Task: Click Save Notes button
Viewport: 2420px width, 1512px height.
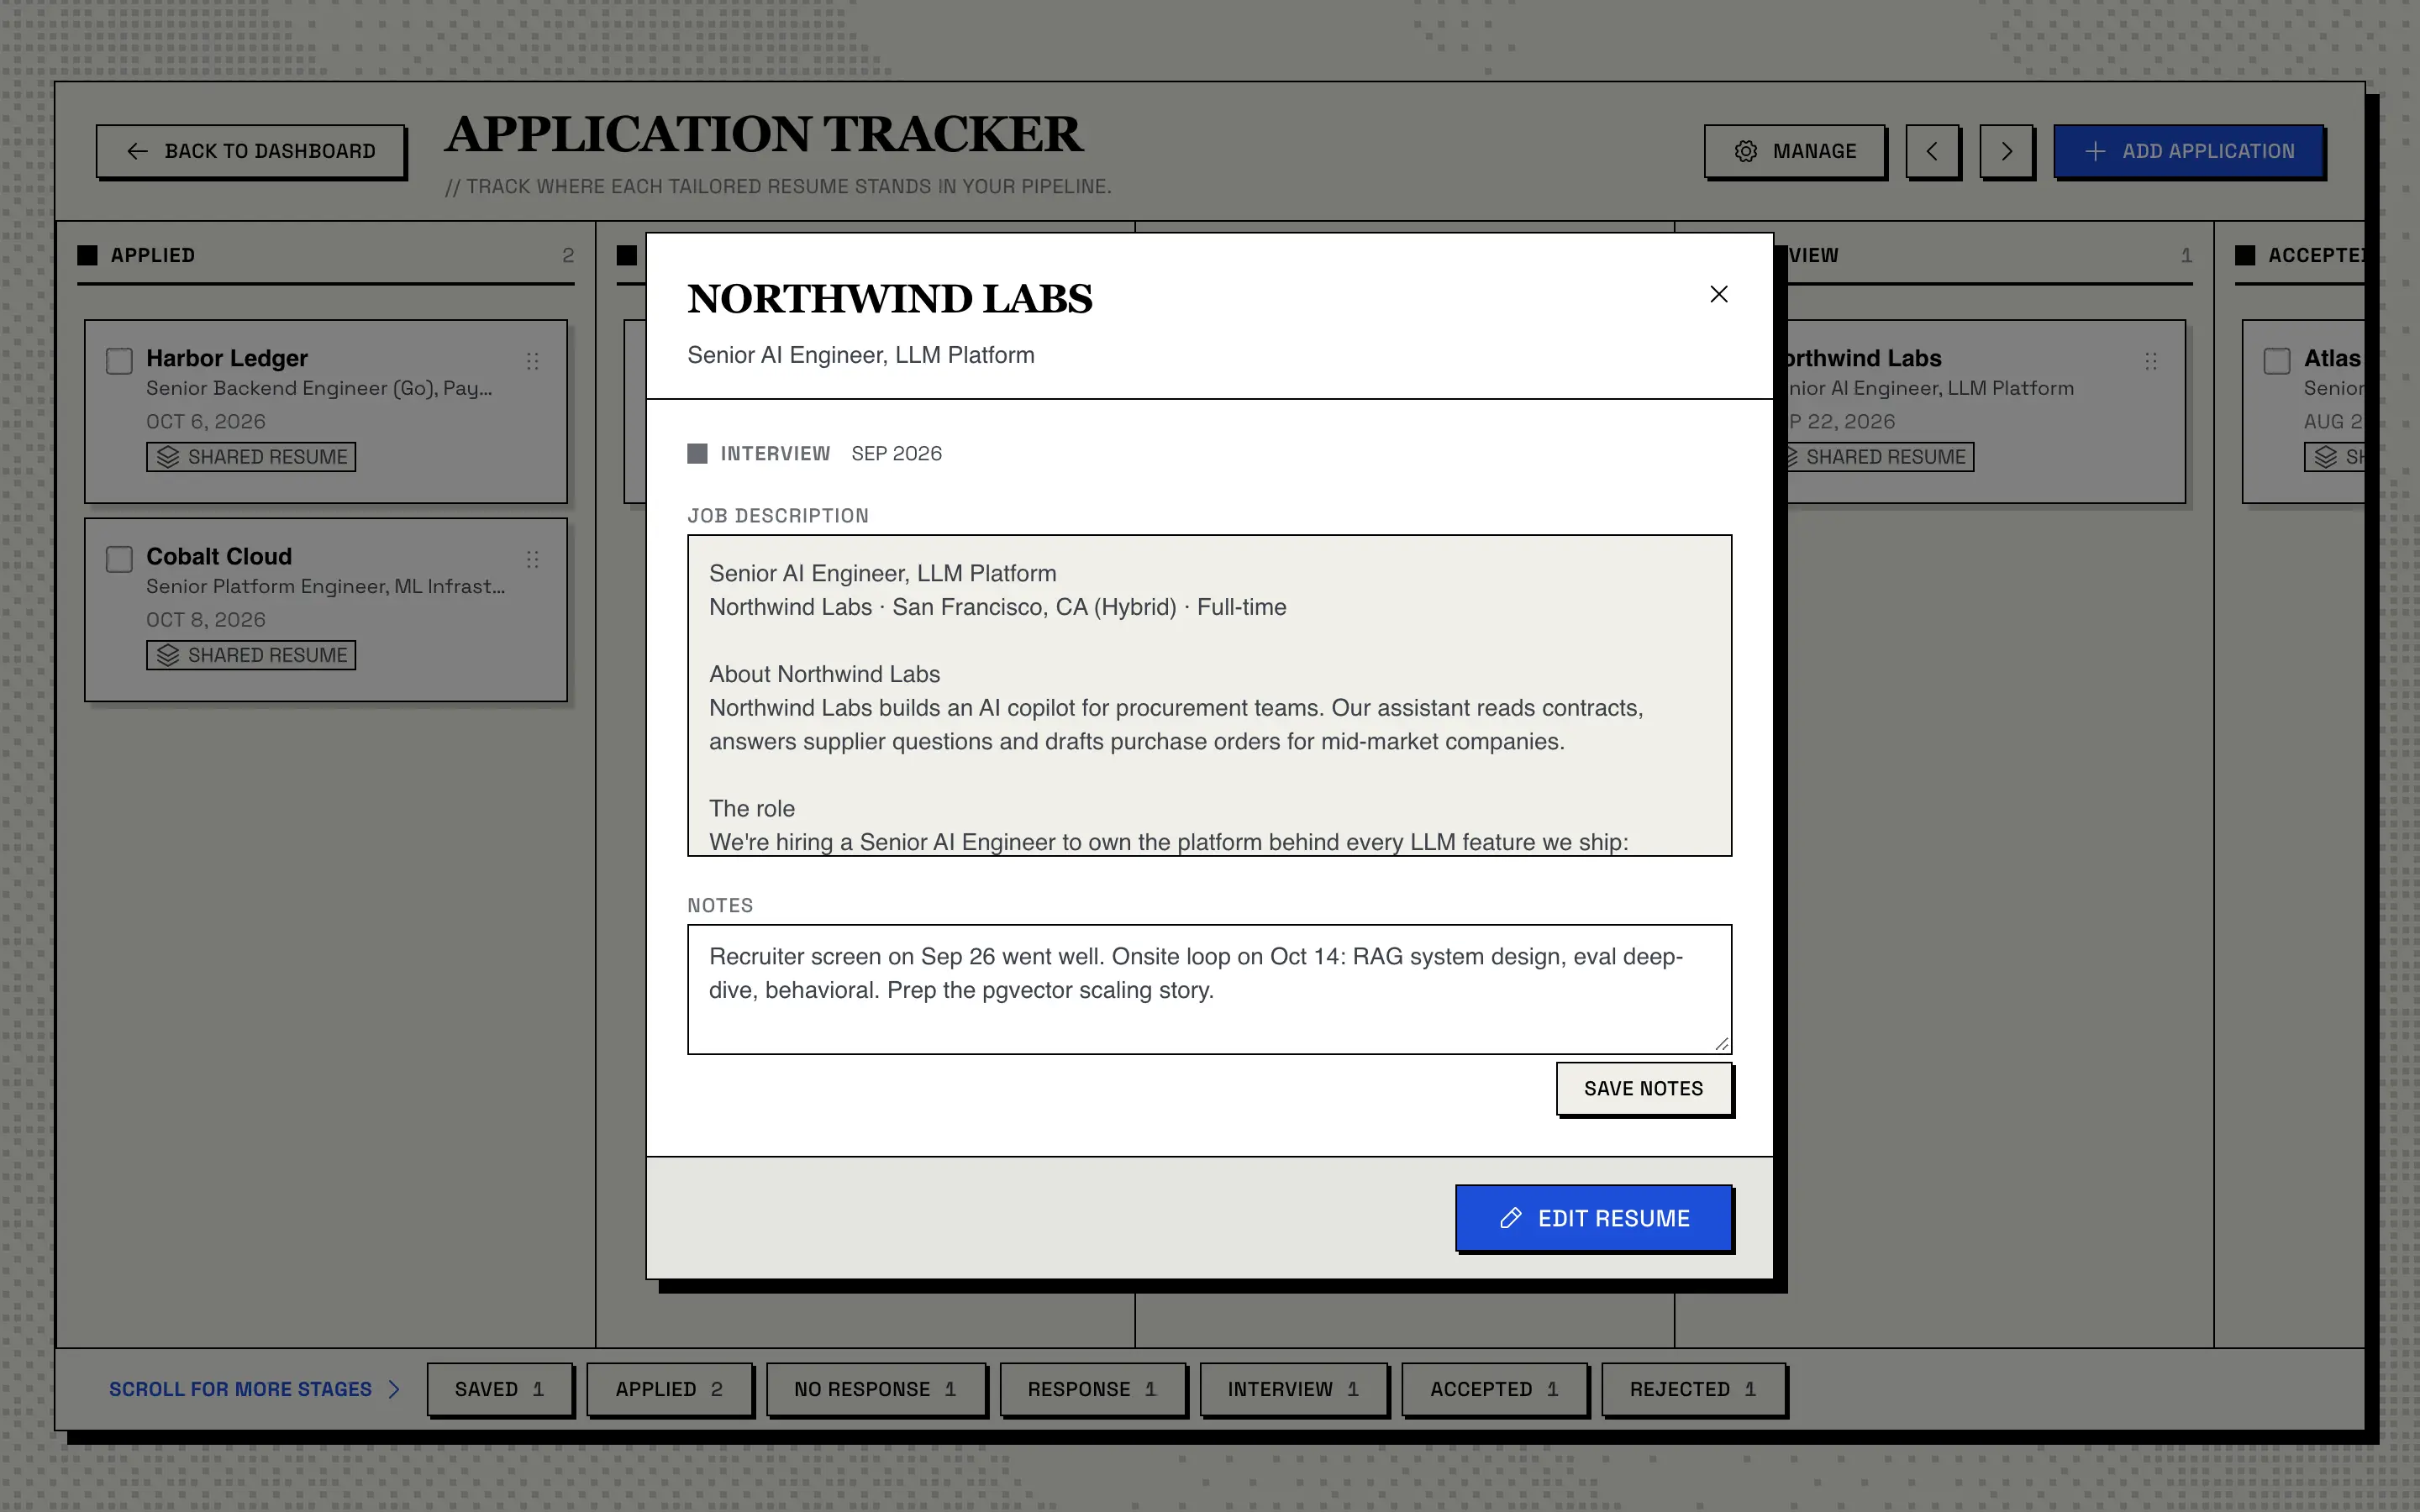Action: 1643,1088
